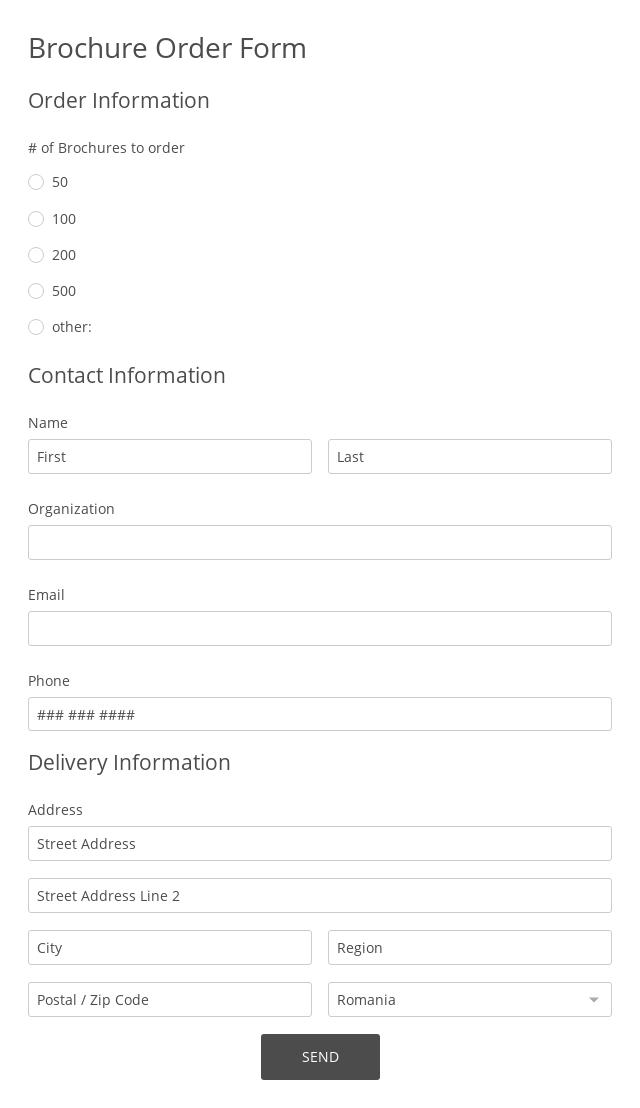Click the City input box
Screen dimensions: 640x1108
(x=170, y=948)
